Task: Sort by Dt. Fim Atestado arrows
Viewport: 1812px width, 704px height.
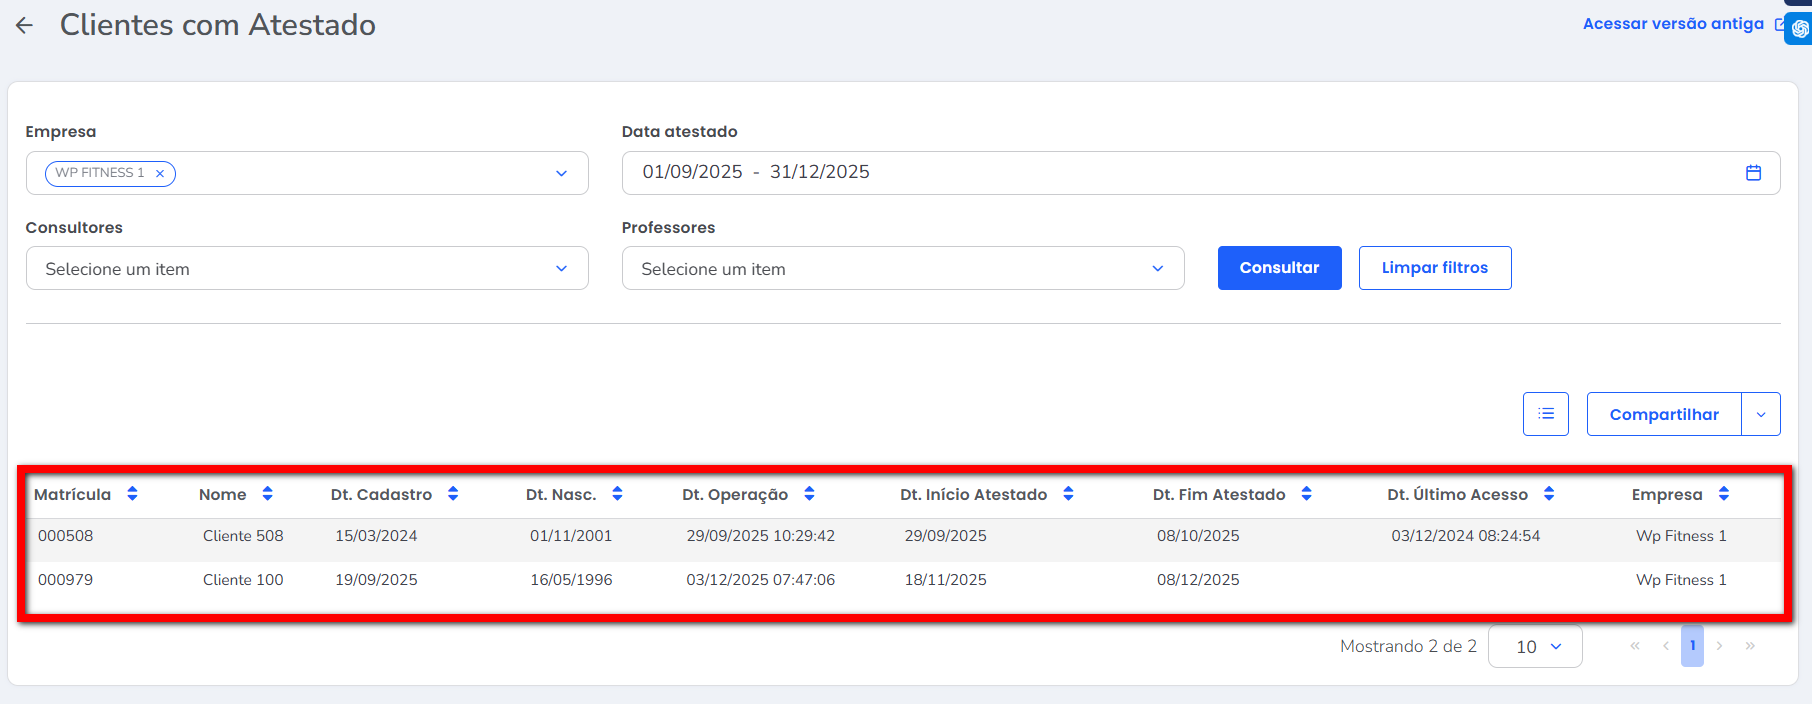Action: coord(1306,494)
